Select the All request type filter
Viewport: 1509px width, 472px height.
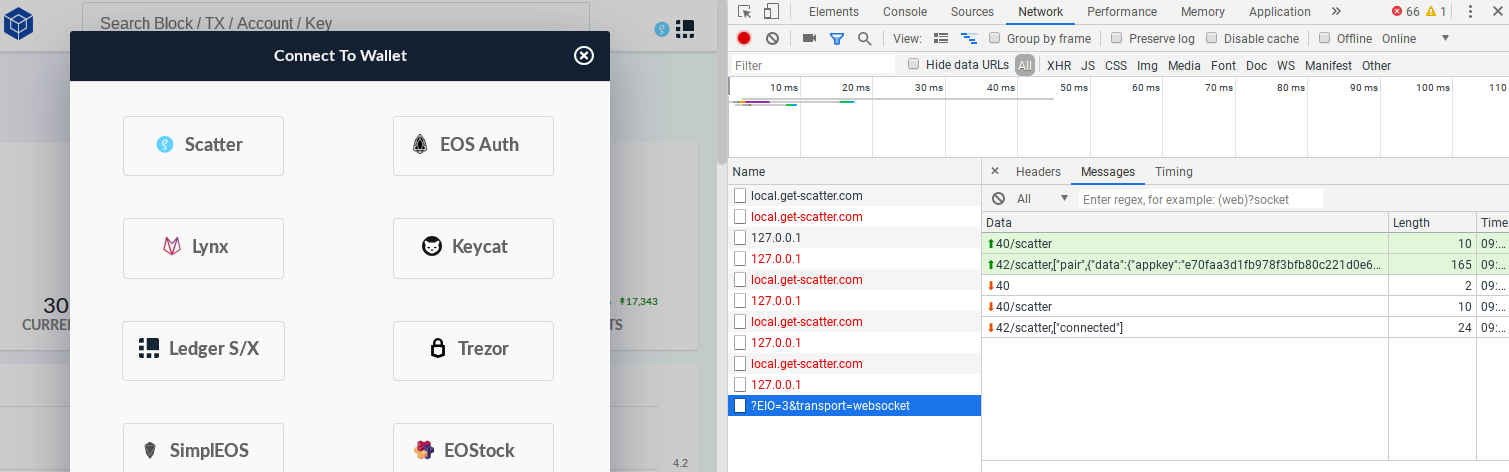tap(1025, 65)
